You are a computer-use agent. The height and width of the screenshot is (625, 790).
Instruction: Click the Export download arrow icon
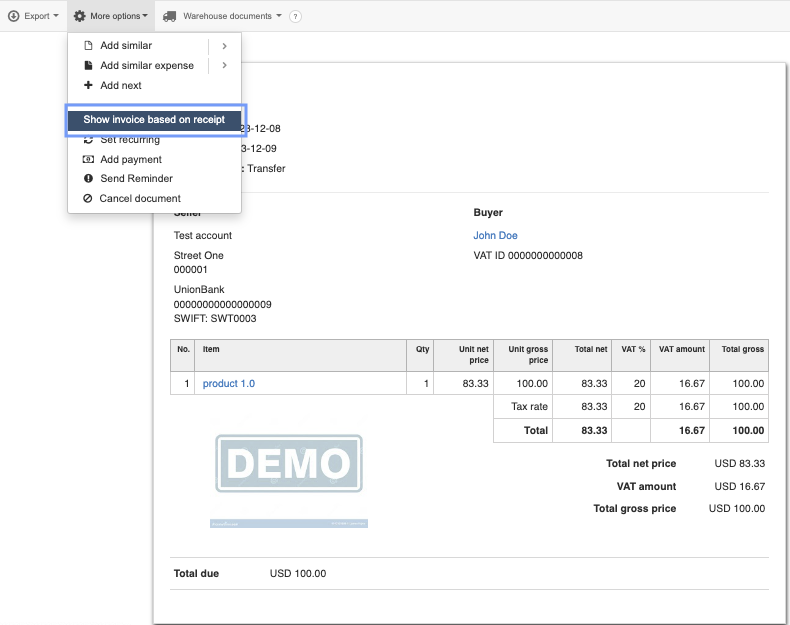tap(14, 16)
